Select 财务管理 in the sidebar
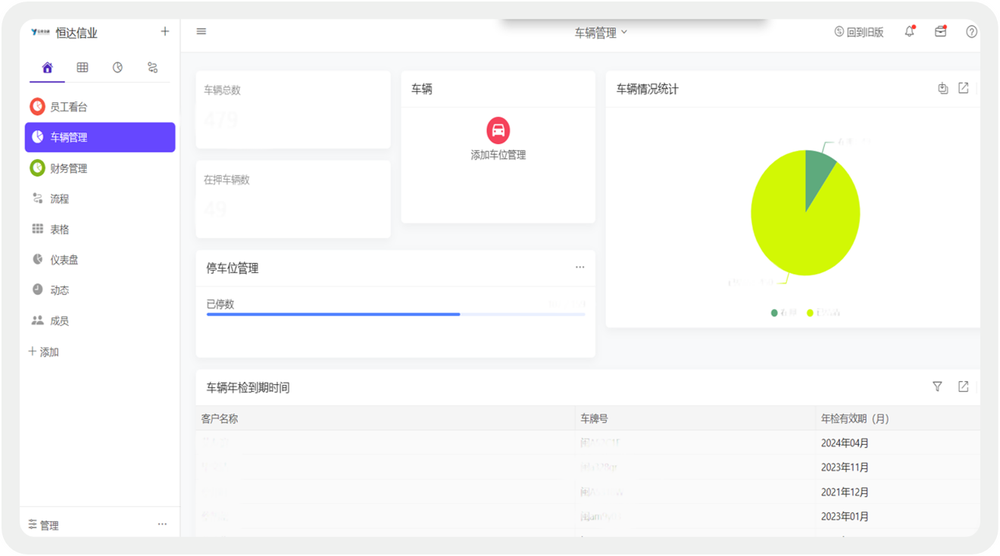The width and height of the screenshot is (1000, 556). point(69,168)
